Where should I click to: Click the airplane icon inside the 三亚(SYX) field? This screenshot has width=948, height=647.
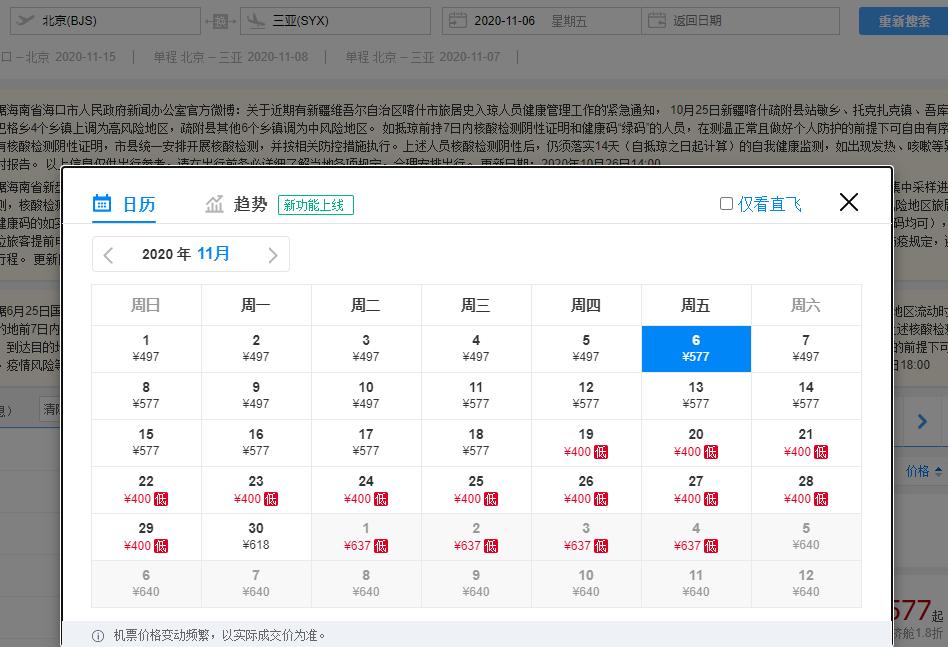click(x=254, y=20)
